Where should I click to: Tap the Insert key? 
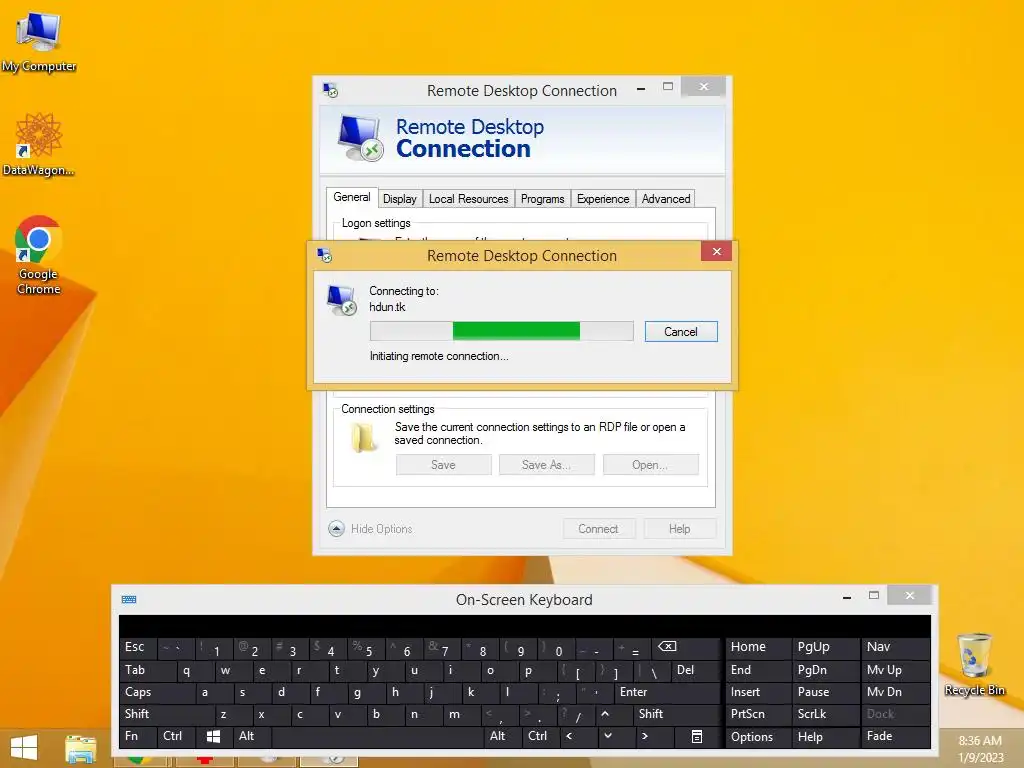coord(758,692)
